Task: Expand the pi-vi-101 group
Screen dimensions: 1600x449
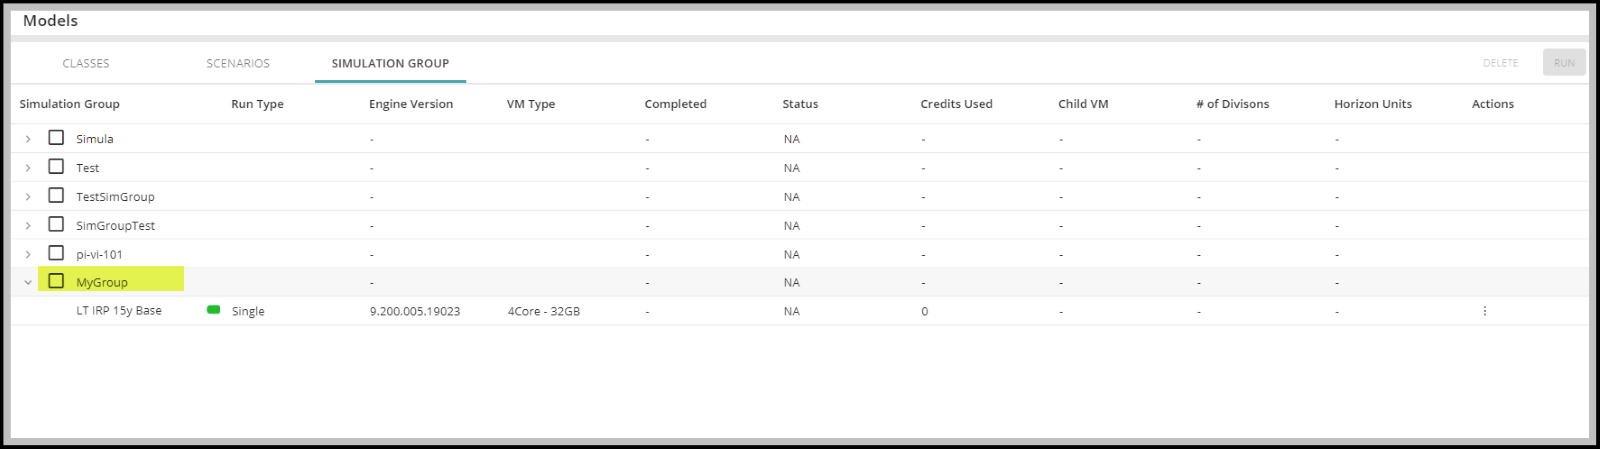Action: (28, 254)
